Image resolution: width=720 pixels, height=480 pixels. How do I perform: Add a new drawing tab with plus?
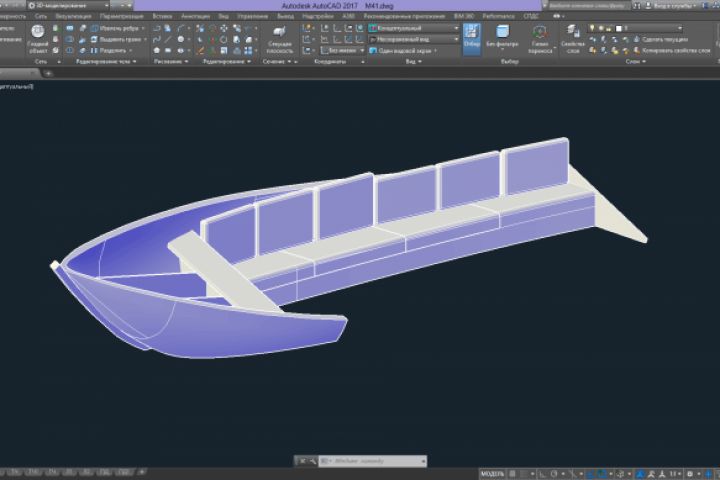coord(48,73)
